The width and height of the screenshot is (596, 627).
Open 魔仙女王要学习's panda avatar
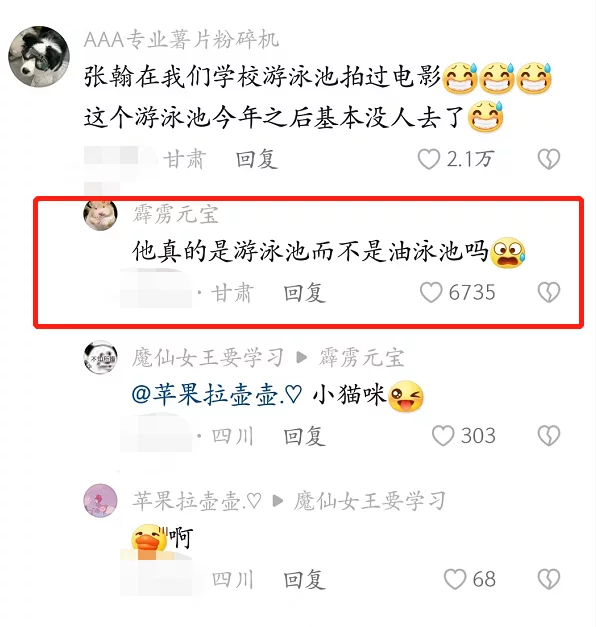(100, 357)
